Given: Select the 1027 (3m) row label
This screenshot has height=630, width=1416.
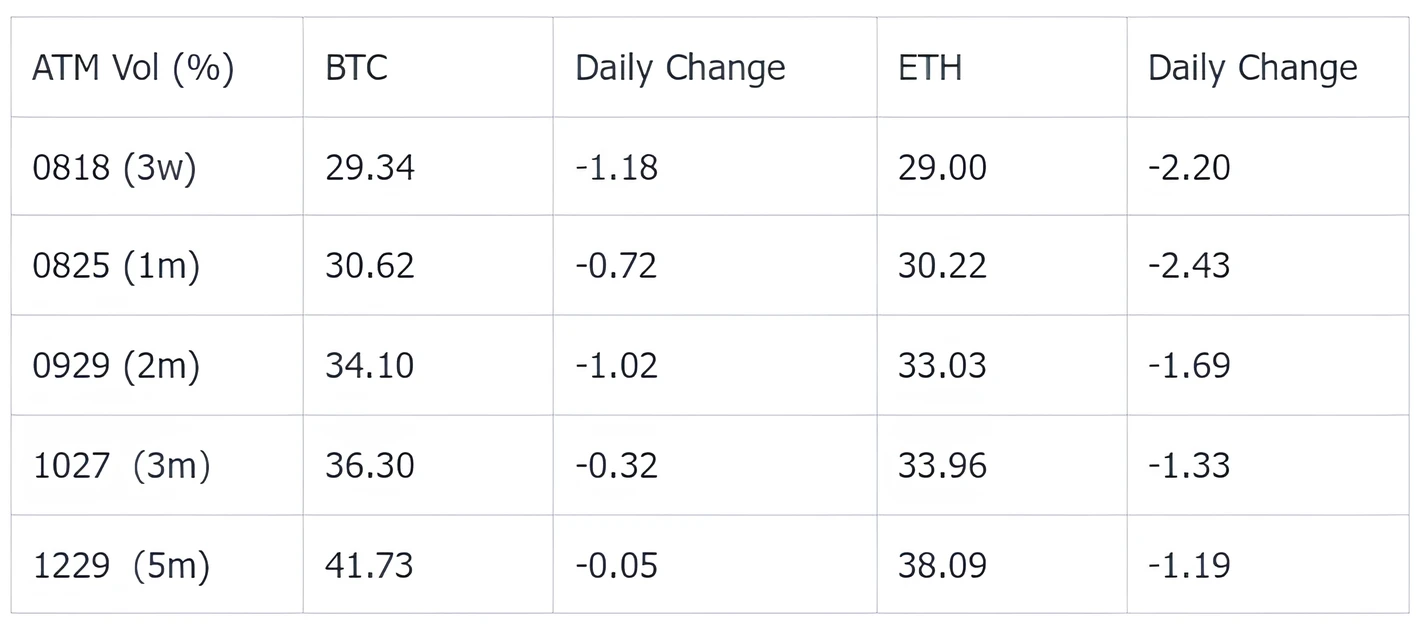Looking at the screenshot, I should (121, 466).
